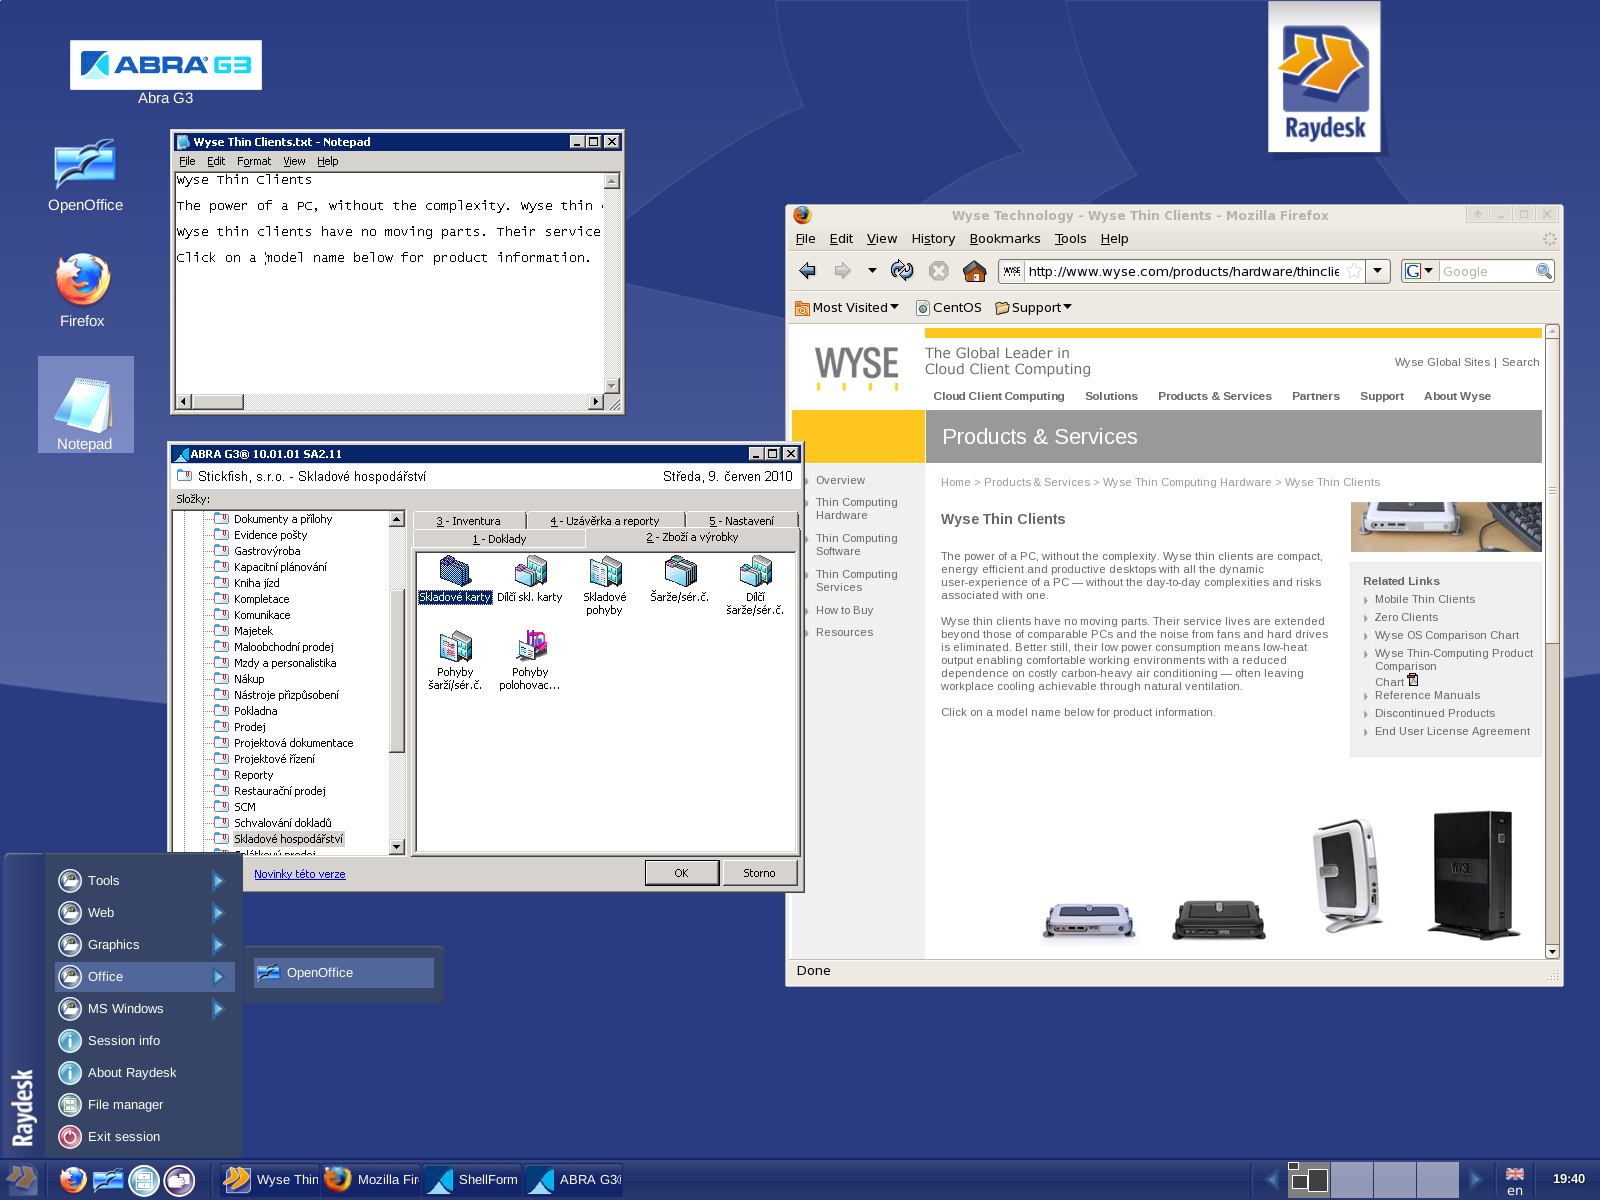Image resolution: width=1600 pixels, height=1200 pixels.
Task: Select the Pokladna folder in tree
Action: 255,711
